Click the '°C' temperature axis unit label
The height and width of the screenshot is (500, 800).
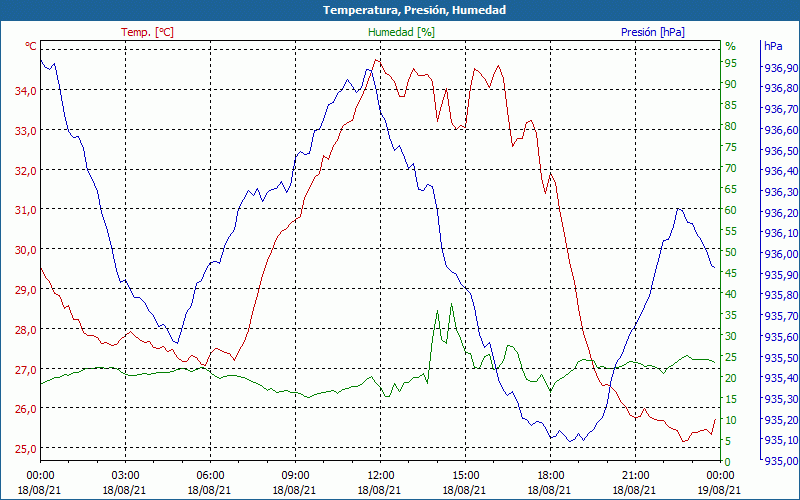pos(31,46)
